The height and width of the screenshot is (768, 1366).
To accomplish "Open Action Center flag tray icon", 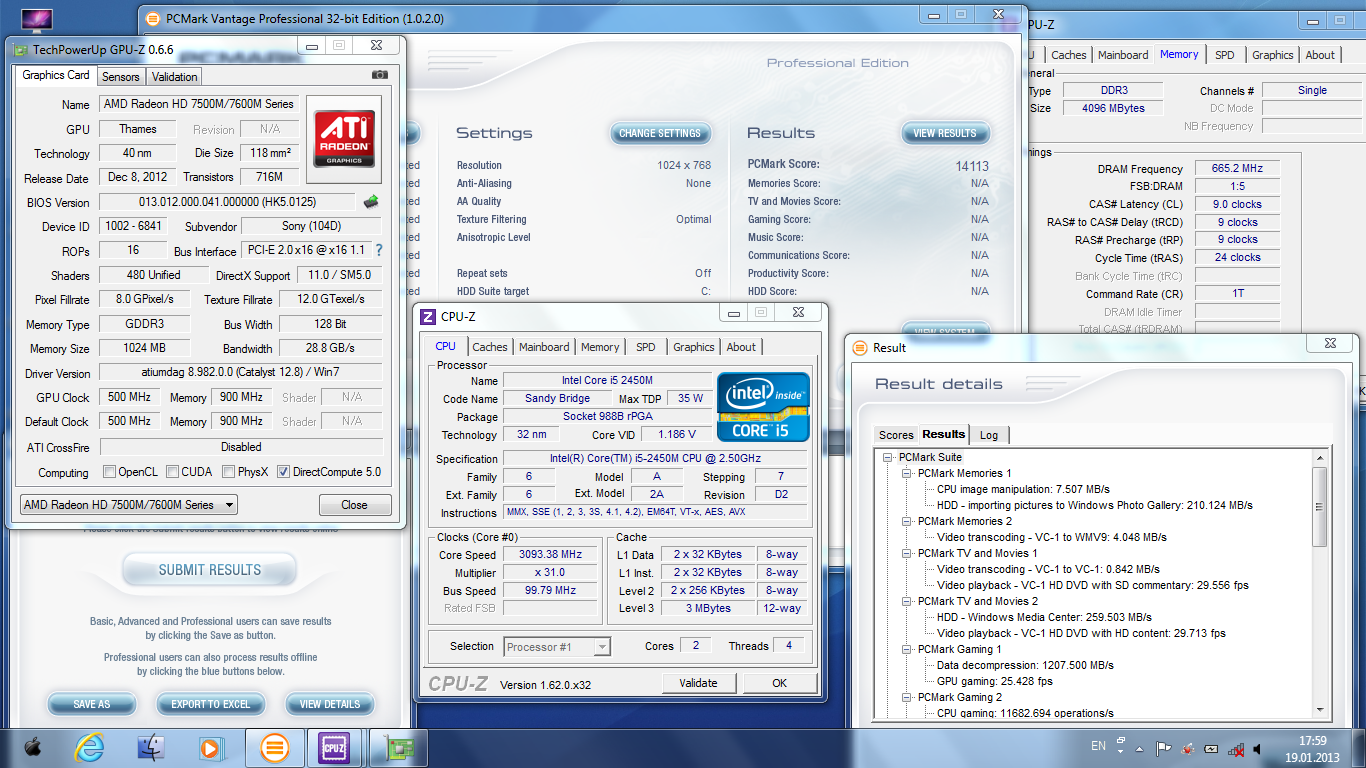I will [x=1163, y=747].
